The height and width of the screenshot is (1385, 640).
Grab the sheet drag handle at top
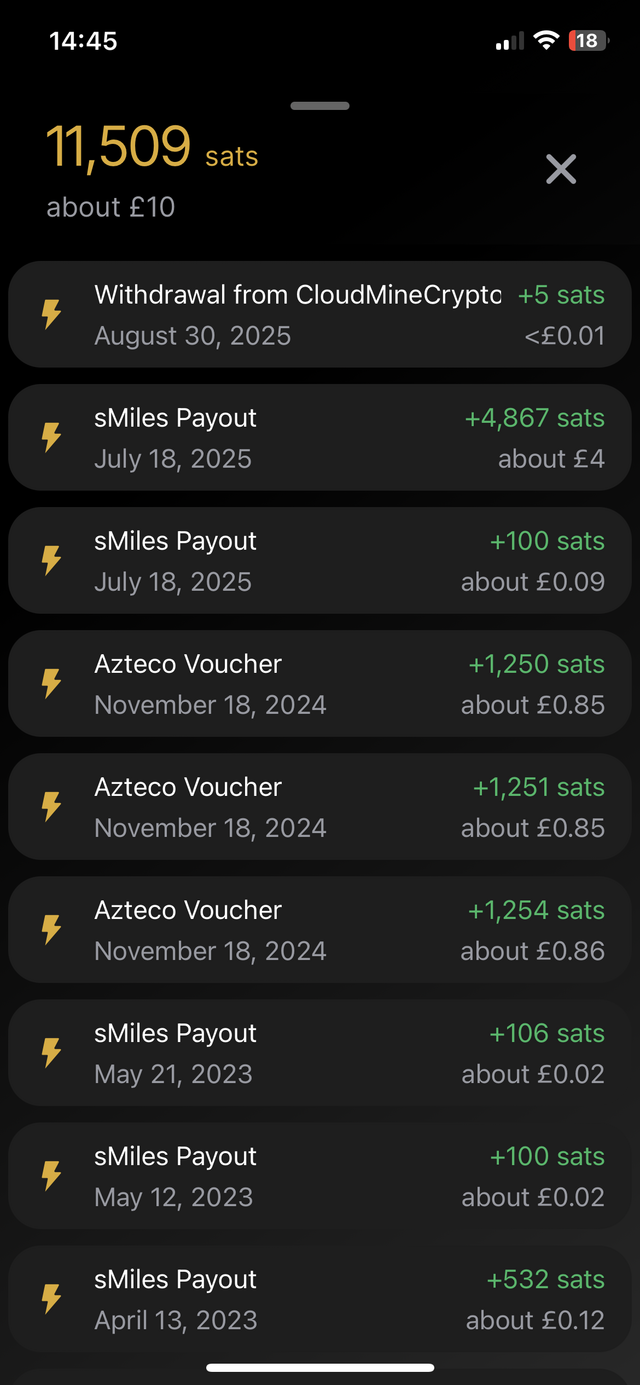[x=320, y=105]
